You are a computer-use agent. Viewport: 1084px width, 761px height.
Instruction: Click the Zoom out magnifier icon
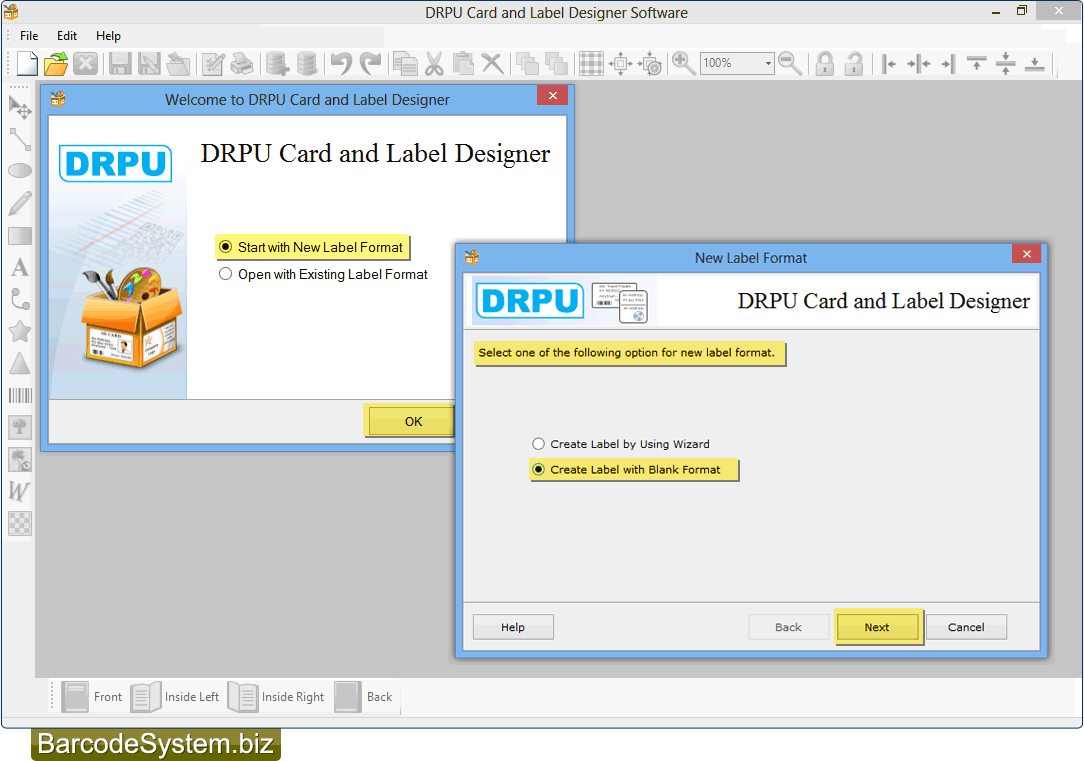[789, 64]
